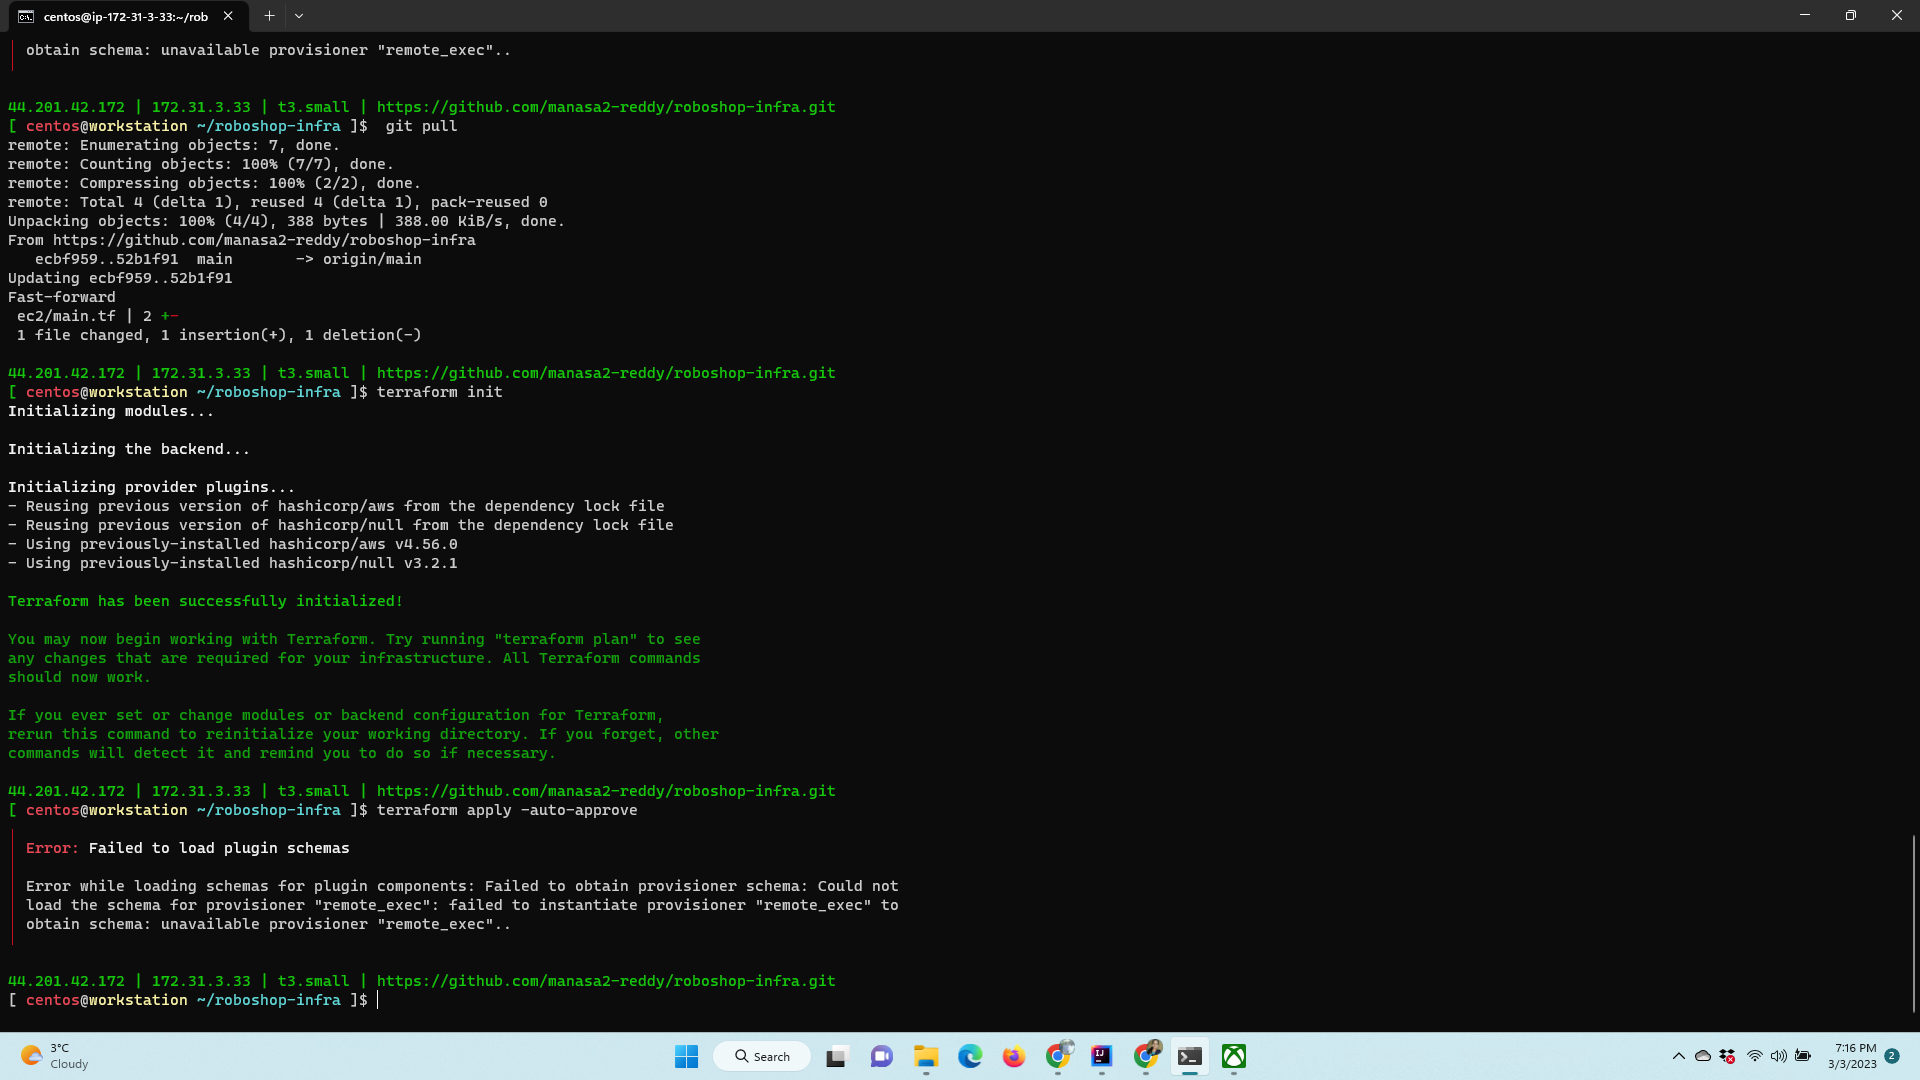Click the 'terraform apply -auto-approve' command text
Image resolution: width=1920 pixels, height=1080 pixels.
507,810
